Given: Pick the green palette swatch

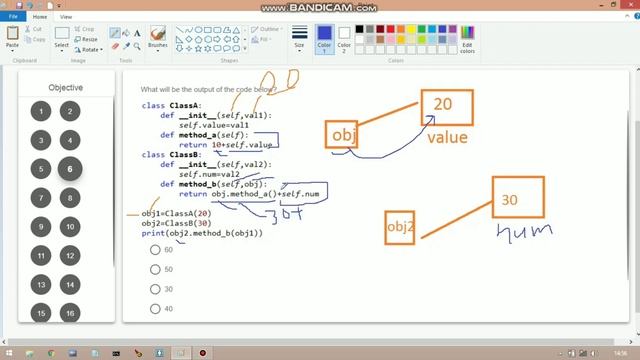Looking at the screenshot, I should point(422,29).
